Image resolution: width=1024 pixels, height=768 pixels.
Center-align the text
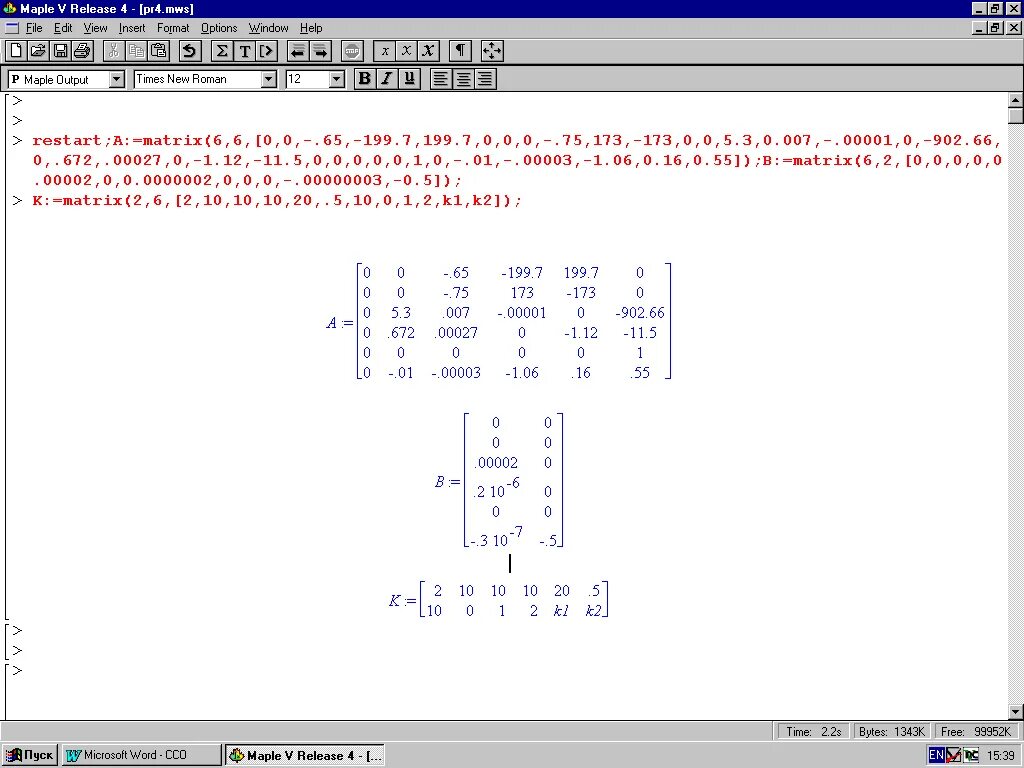pos(463,79)
